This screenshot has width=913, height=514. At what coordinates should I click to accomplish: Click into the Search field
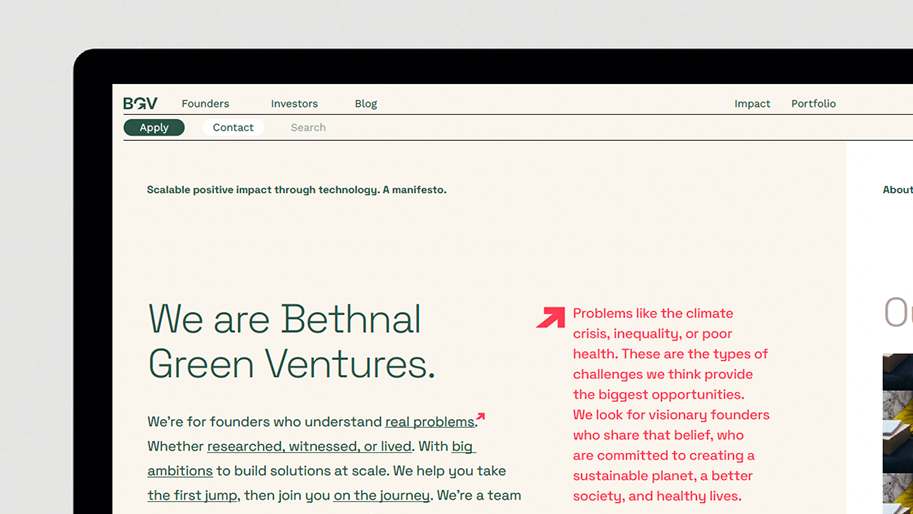click(x=308, y=127)
